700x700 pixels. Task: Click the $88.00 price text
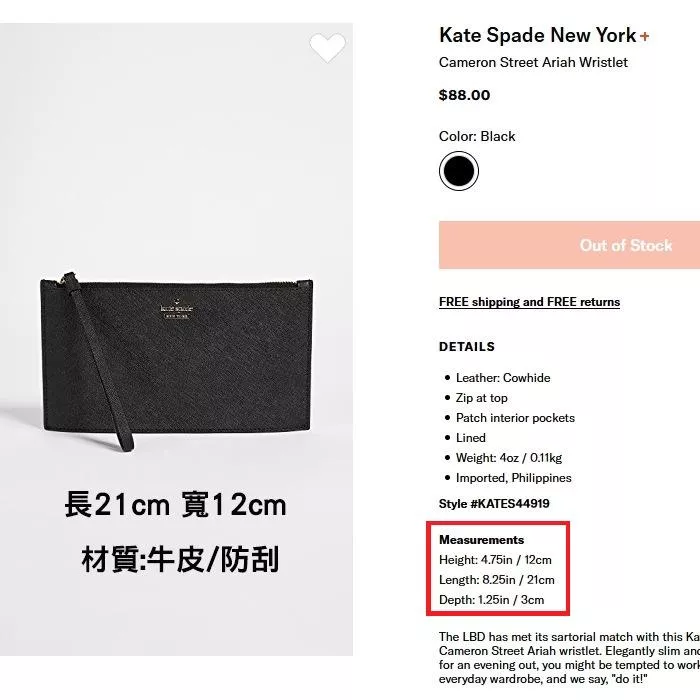click(464, 95)
